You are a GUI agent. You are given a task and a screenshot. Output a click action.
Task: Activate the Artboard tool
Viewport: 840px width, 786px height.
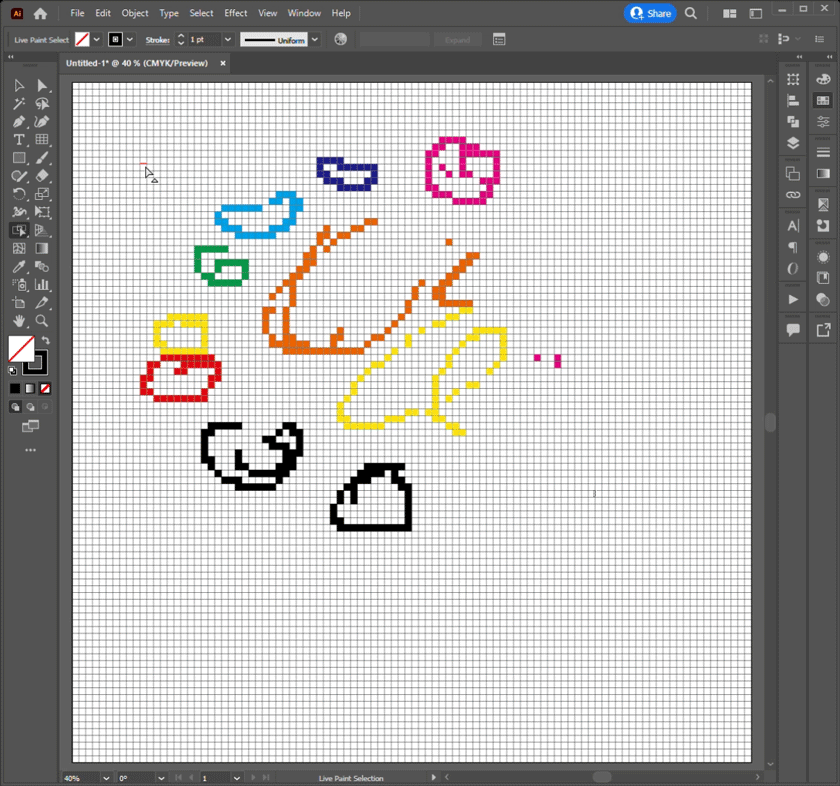[x=19, y=303]
